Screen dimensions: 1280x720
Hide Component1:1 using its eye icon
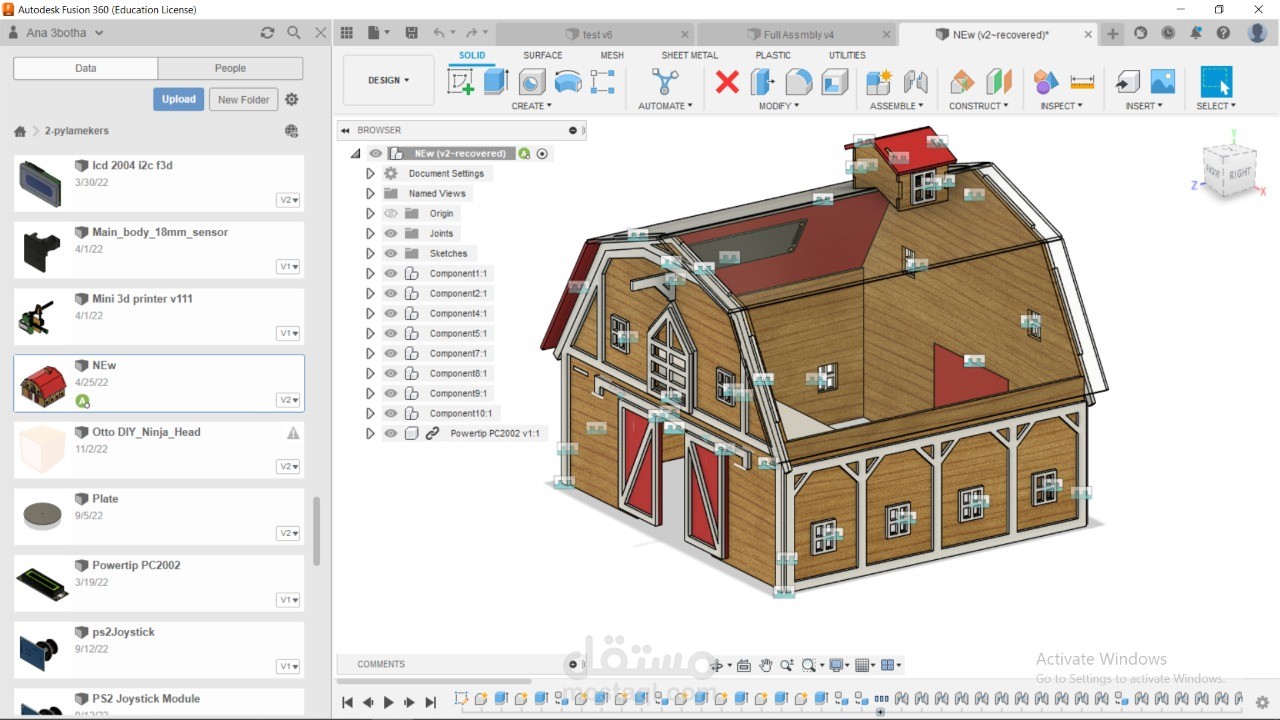pos(391,273)
